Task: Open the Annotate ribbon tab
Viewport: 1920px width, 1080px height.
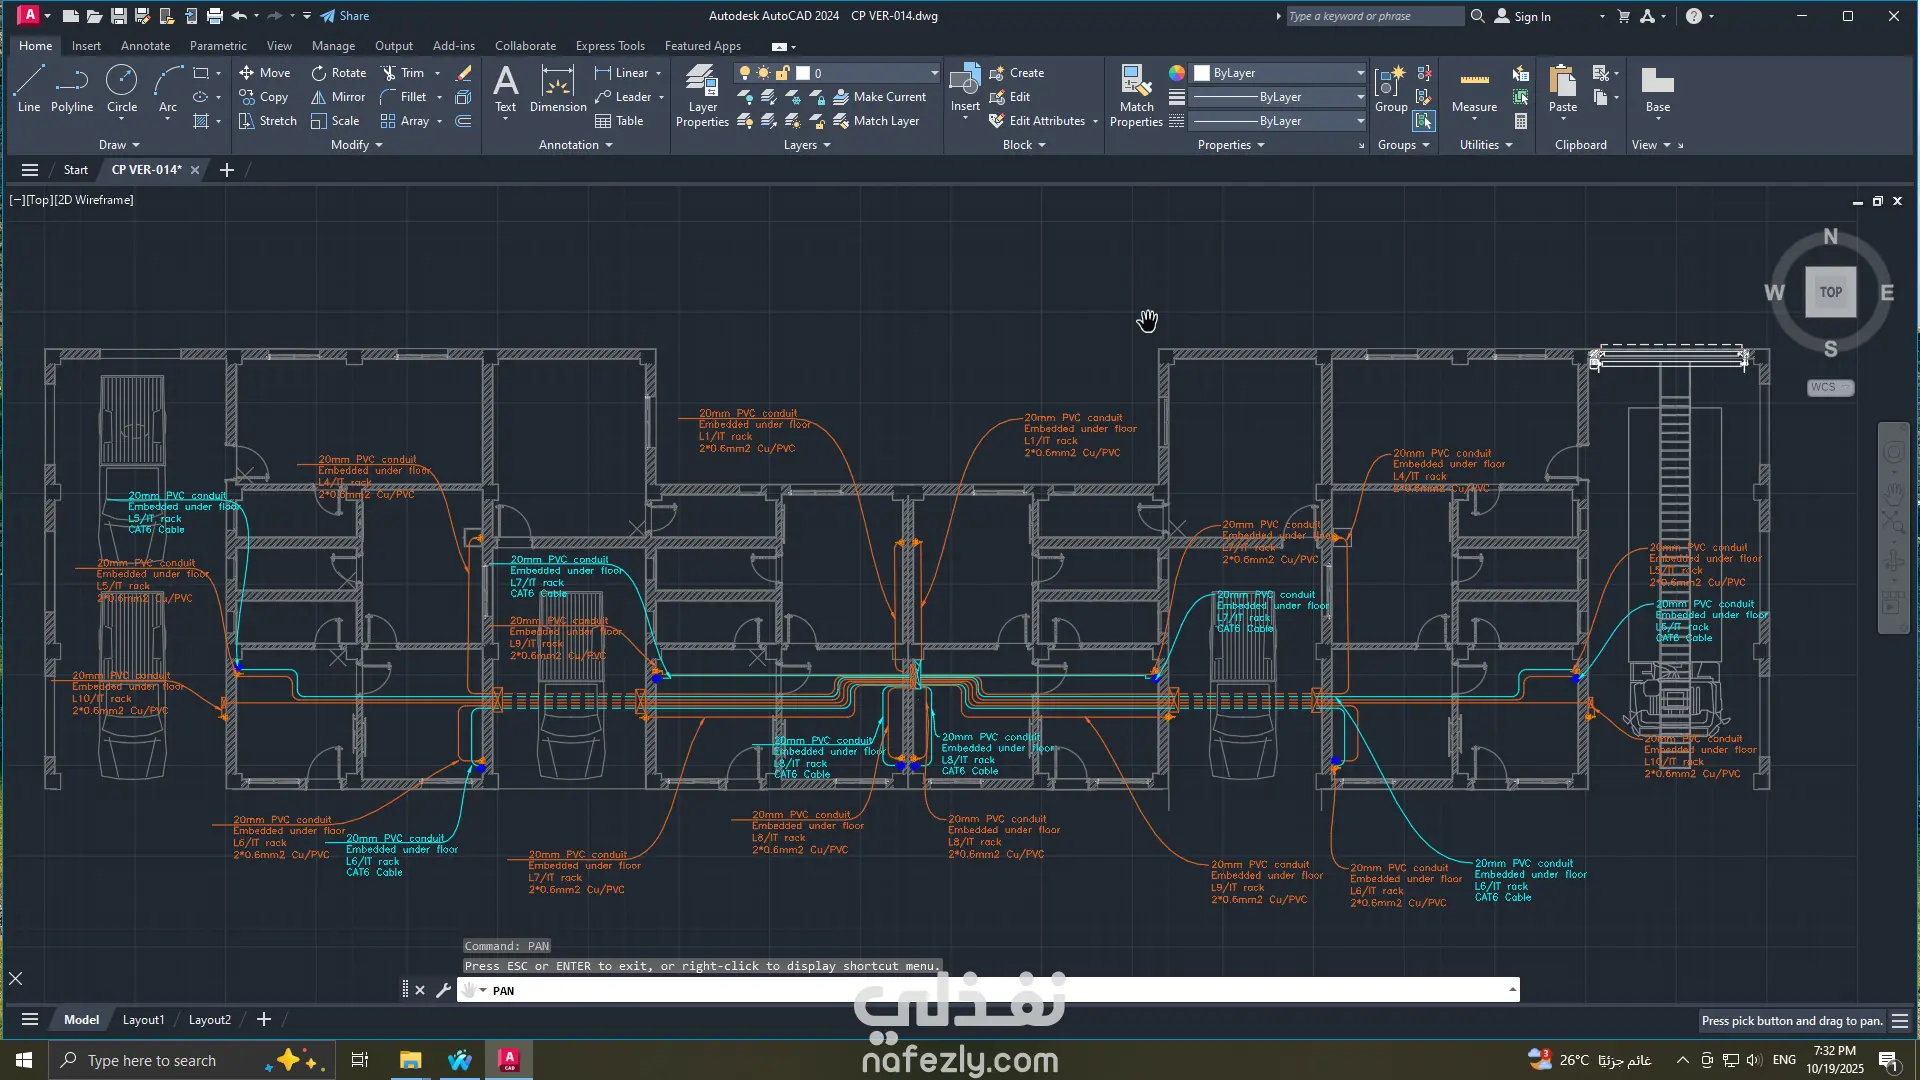Action: [x=145, y=46]
